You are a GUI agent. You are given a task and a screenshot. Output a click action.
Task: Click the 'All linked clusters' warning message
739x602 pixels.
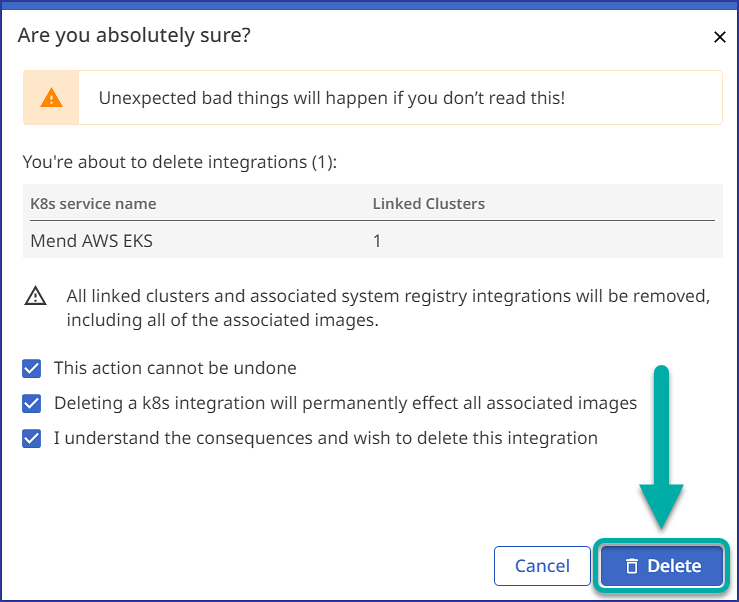[x=388, y=308]
